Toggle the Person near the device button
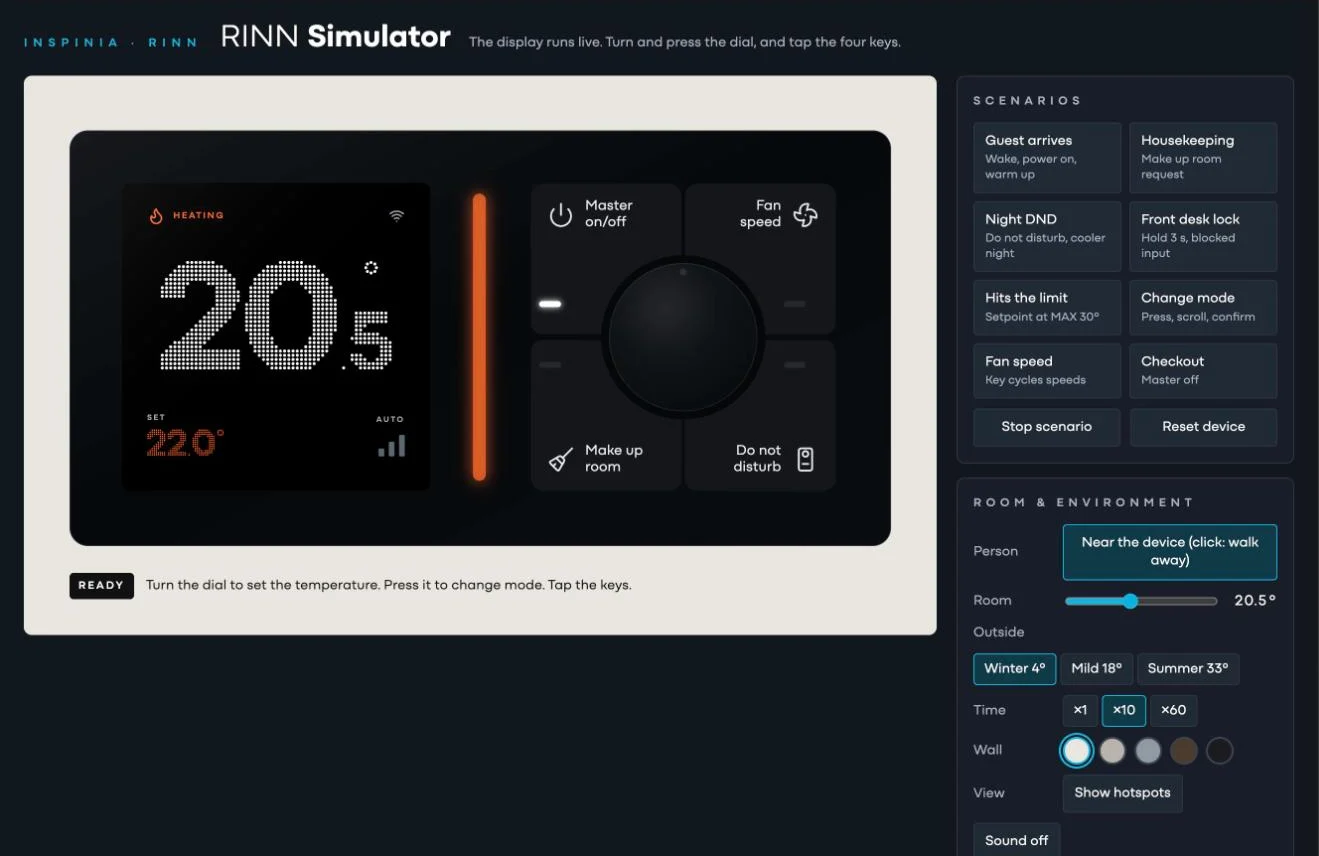Screen dimensions: 1319x856 [1169, 551]
